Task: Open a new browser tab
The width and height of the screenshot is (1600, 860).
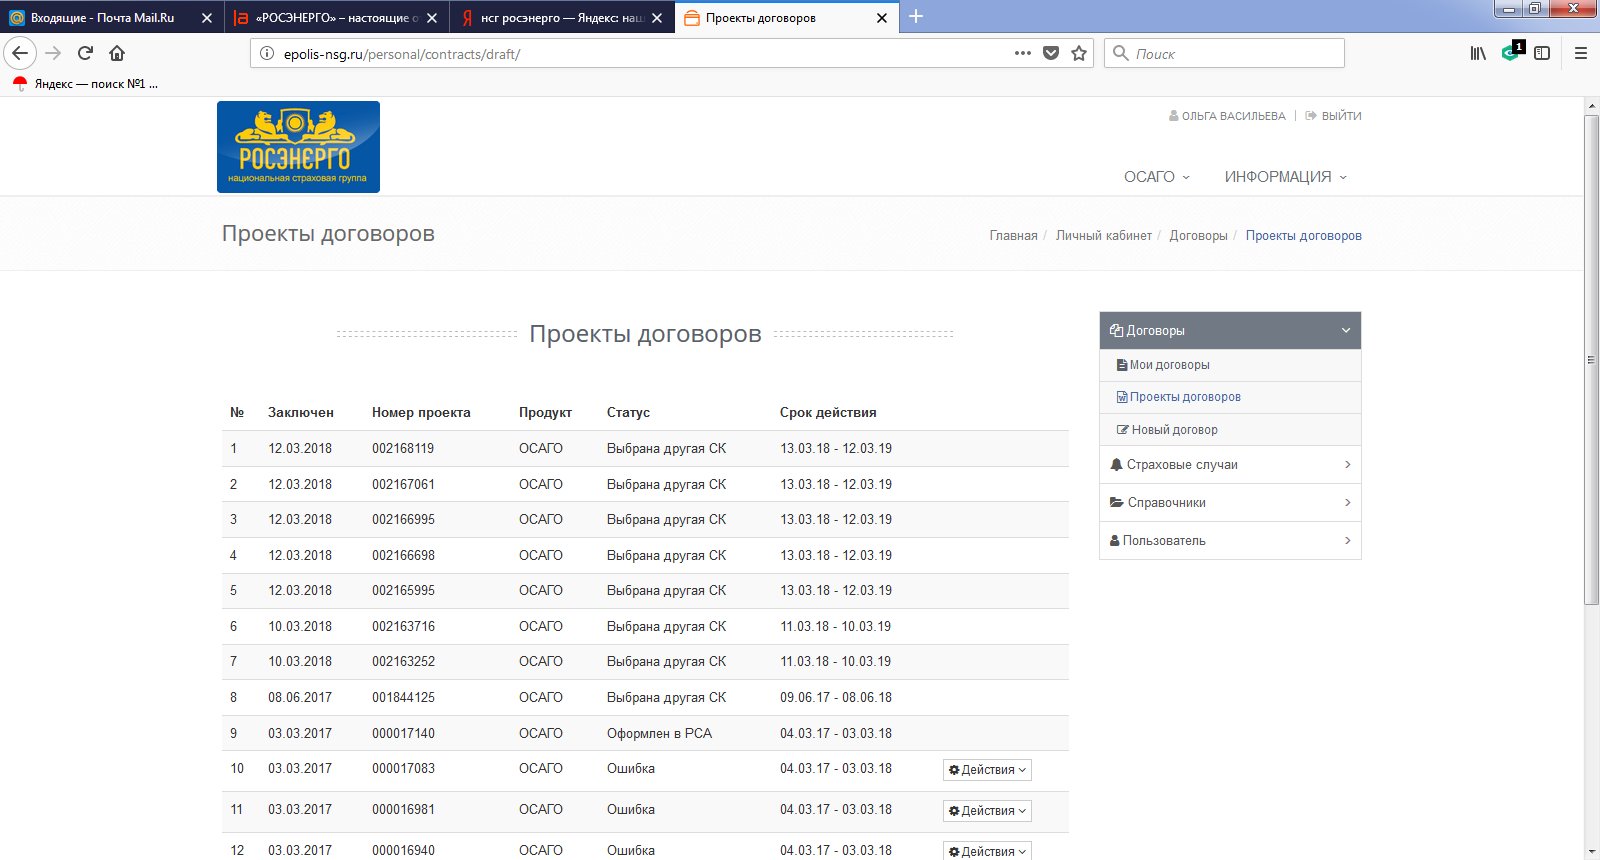Action: pos(916,17)
